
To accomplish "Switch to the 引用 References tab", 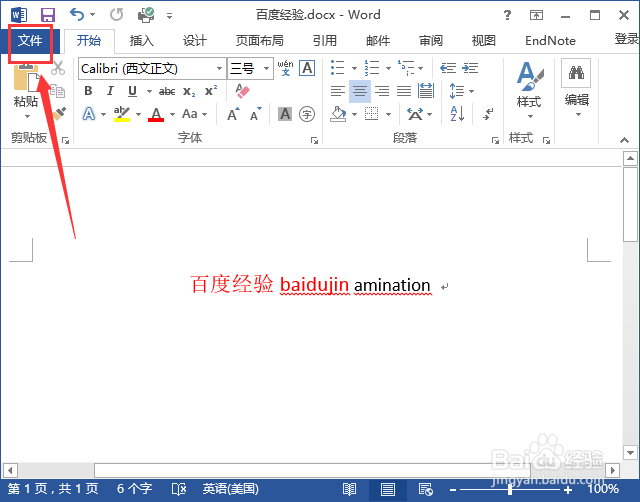I will click(325, 41).
